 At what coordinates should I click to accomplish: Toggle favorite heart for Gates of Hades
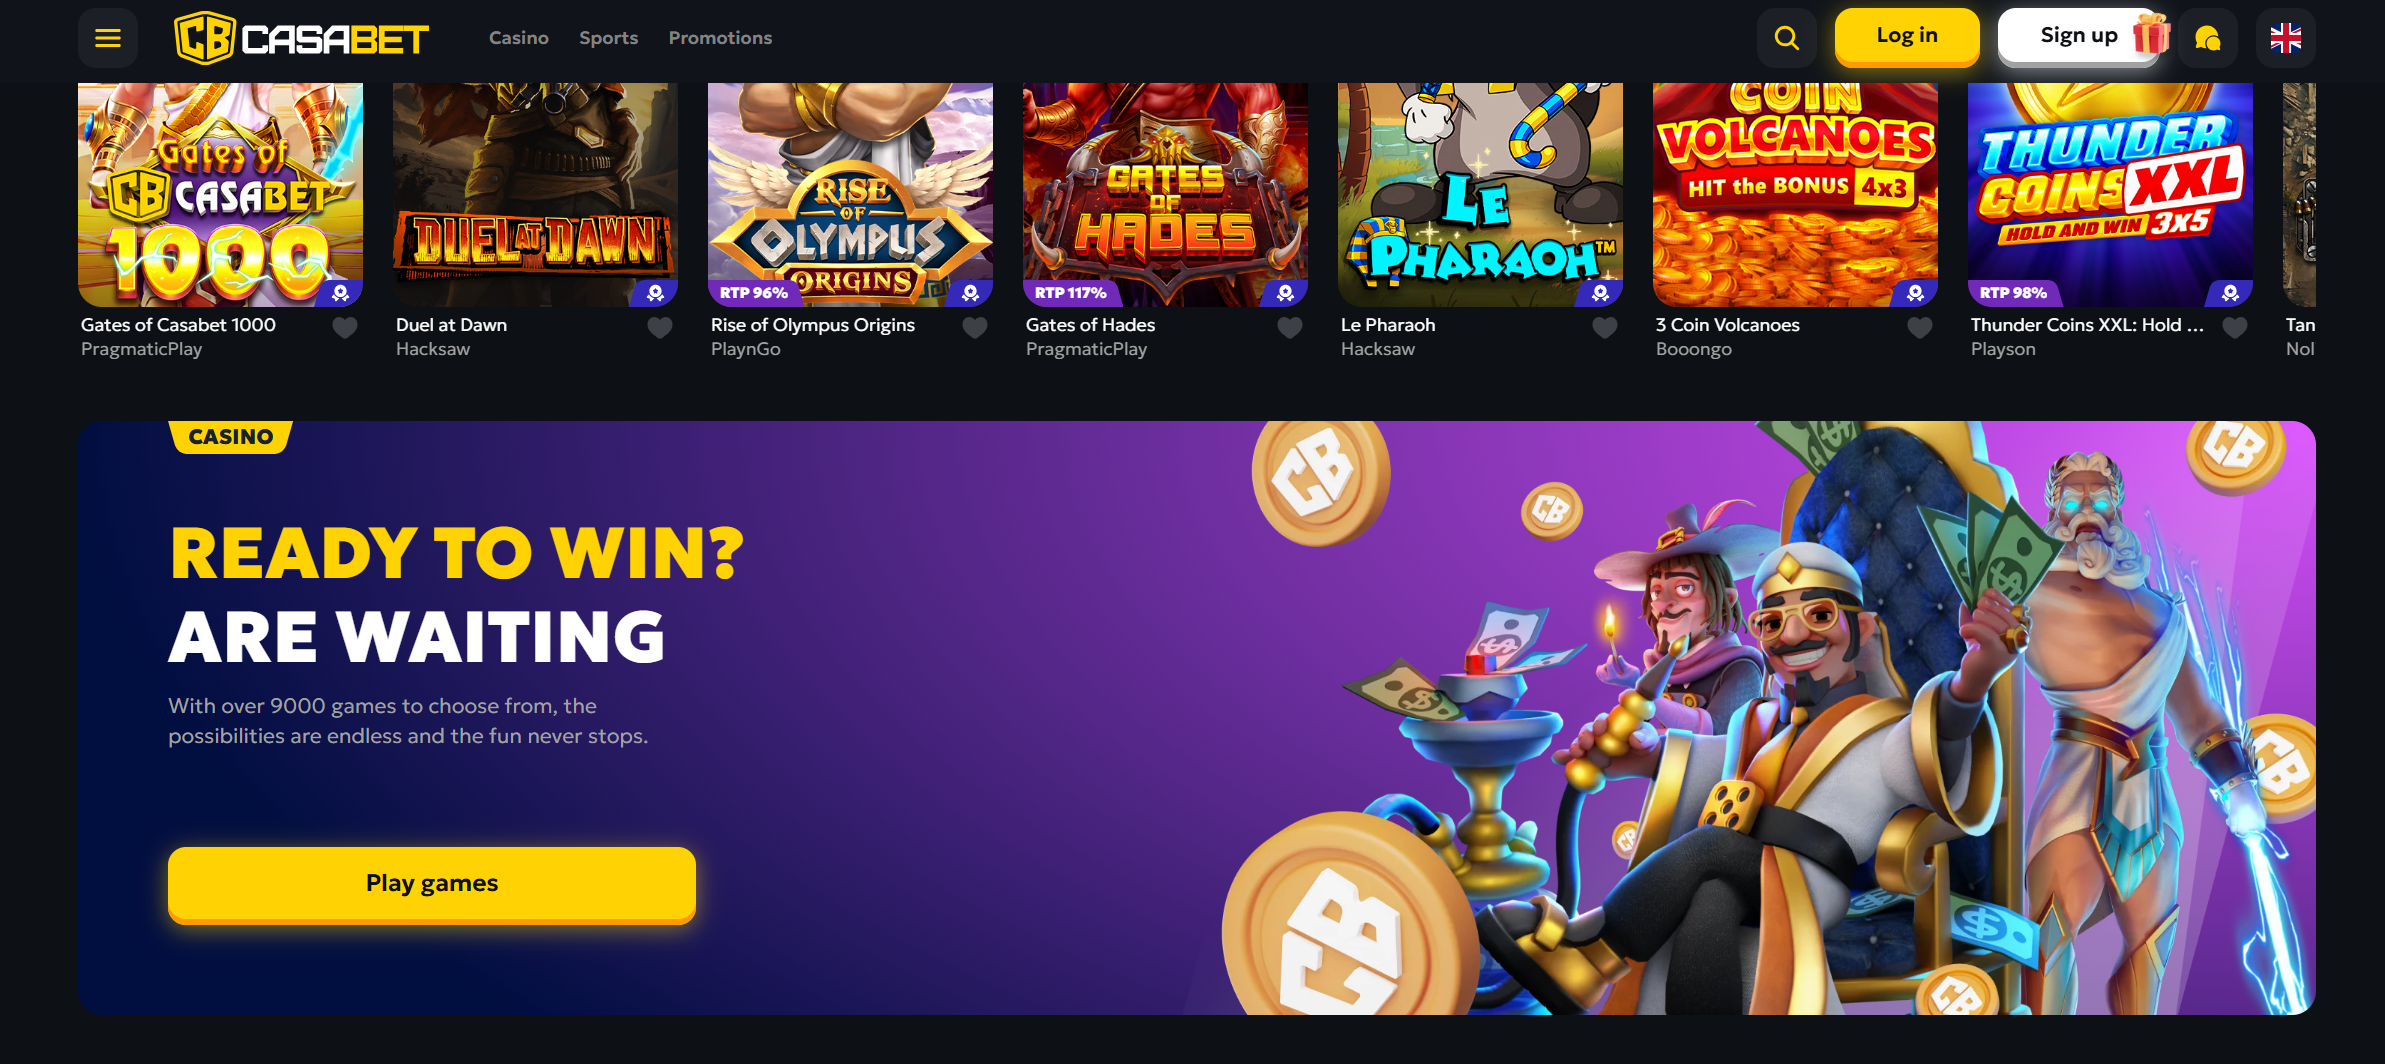click(1290, 328)
